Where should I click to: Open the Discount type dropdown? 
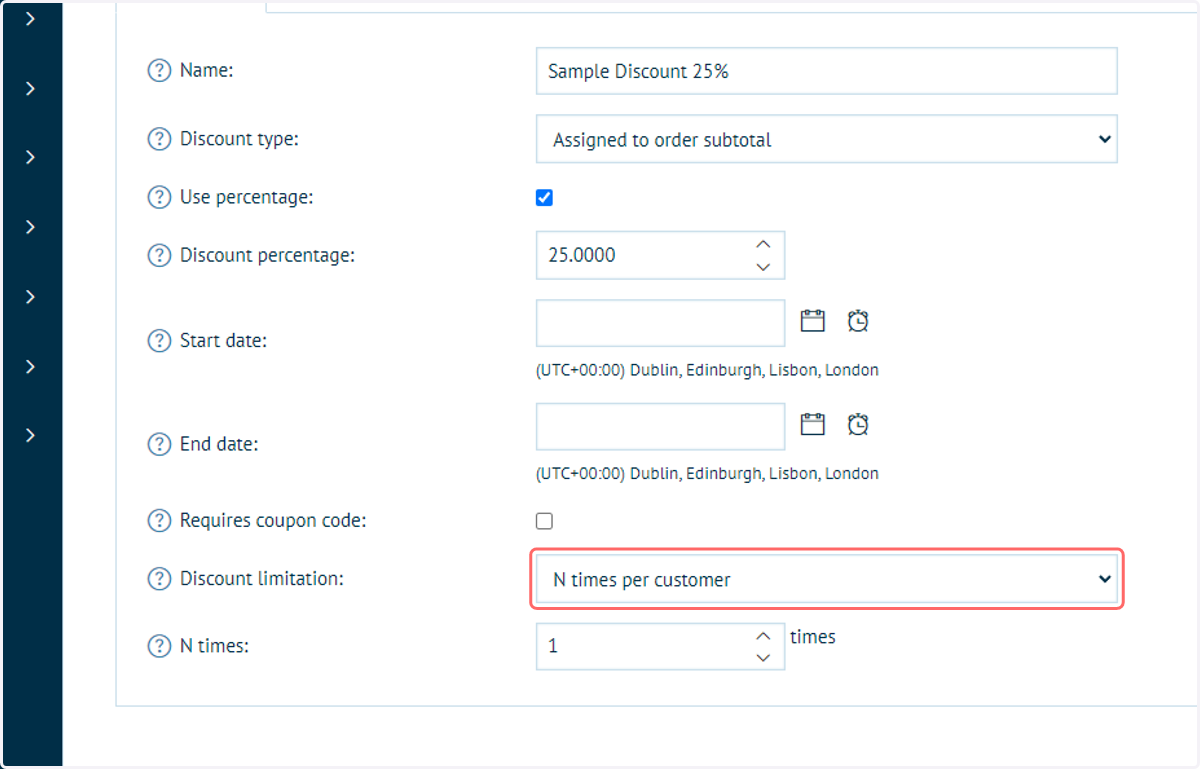tap(826, 139)
